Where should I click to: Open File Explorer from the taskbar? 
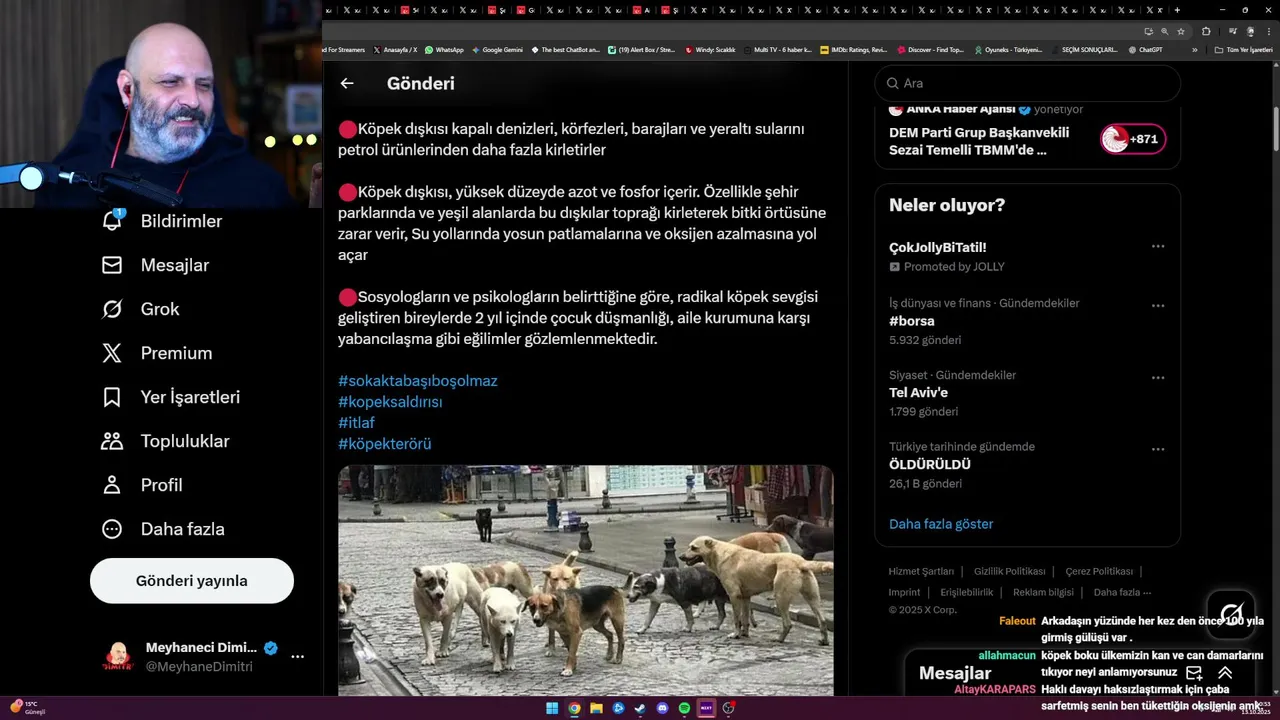click(x=596, y=708)
